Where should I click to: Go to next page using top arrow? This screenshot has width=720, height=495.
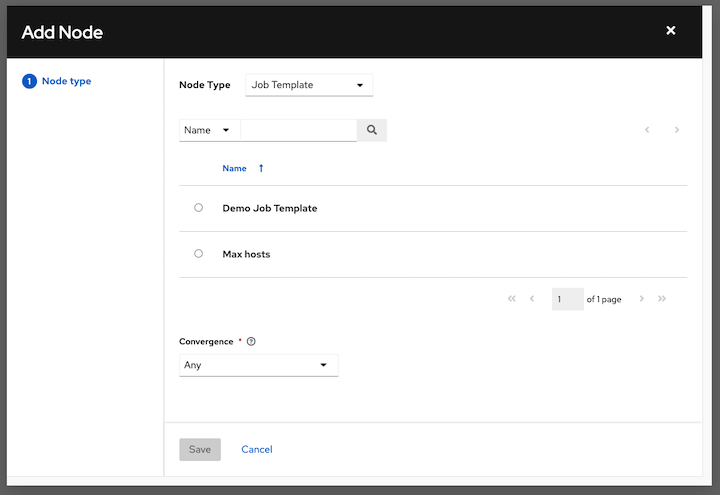tap(677, 130)
